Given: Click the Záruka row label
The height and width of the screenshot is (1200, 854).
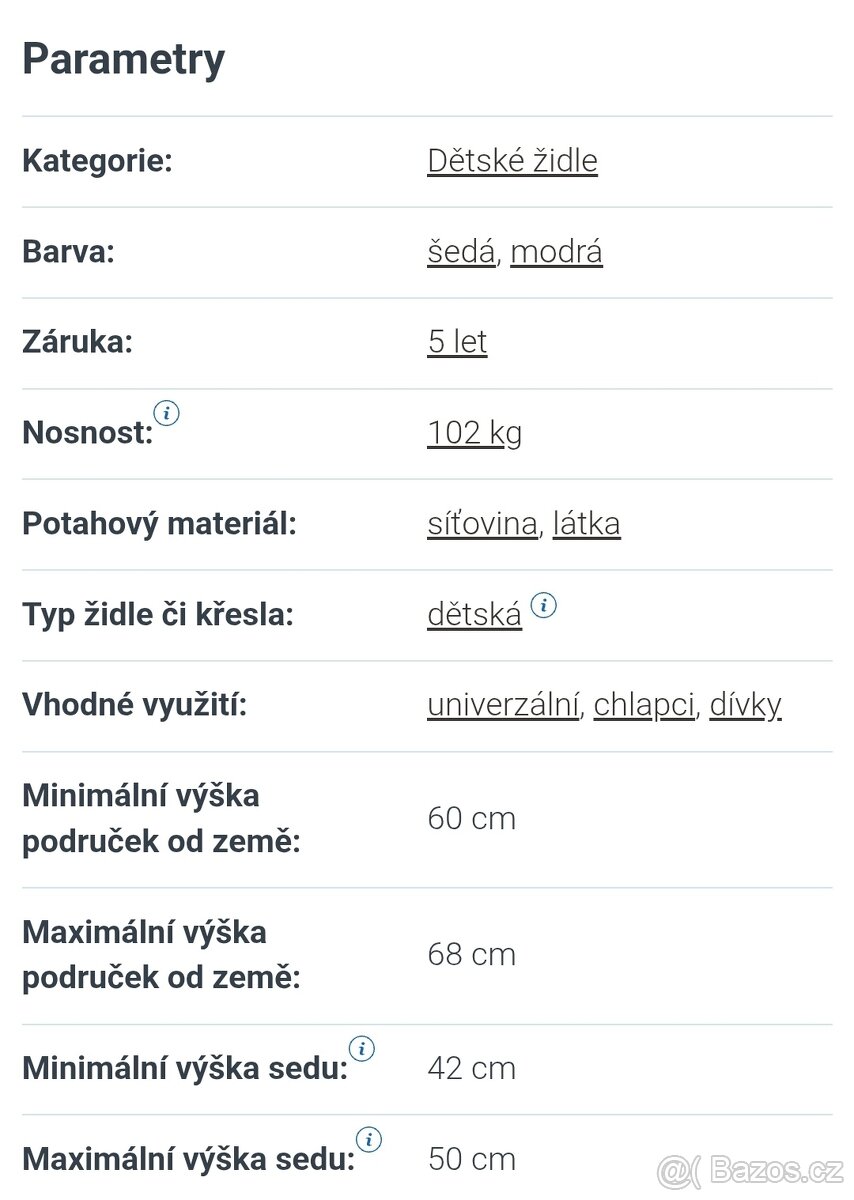Looking at the screenshot, I should [77, 342].
